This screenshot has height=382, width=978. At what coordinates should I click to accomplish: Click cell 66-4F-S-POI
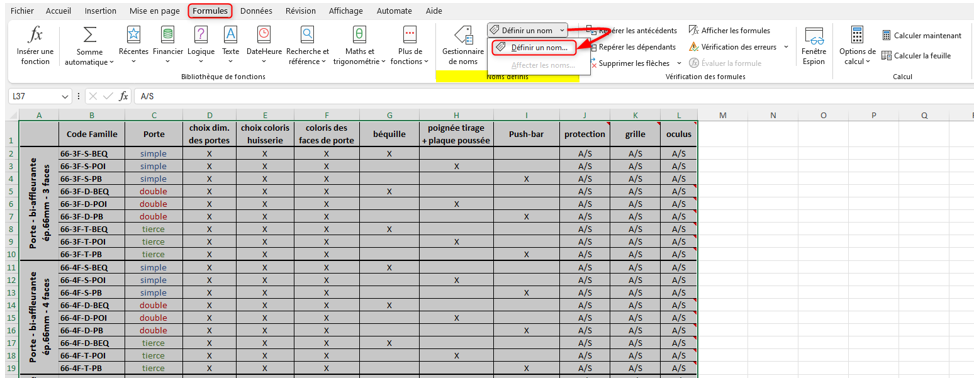(91, 280)
